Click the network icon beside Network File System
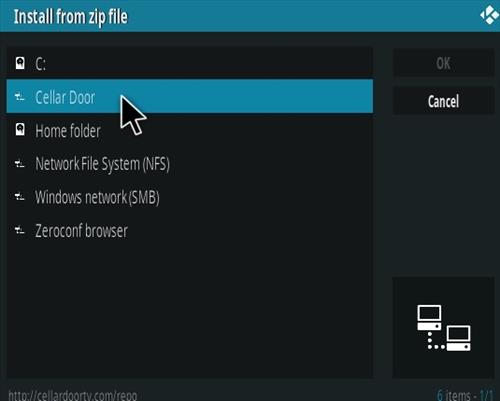500x401 pixels. point(20,164)
